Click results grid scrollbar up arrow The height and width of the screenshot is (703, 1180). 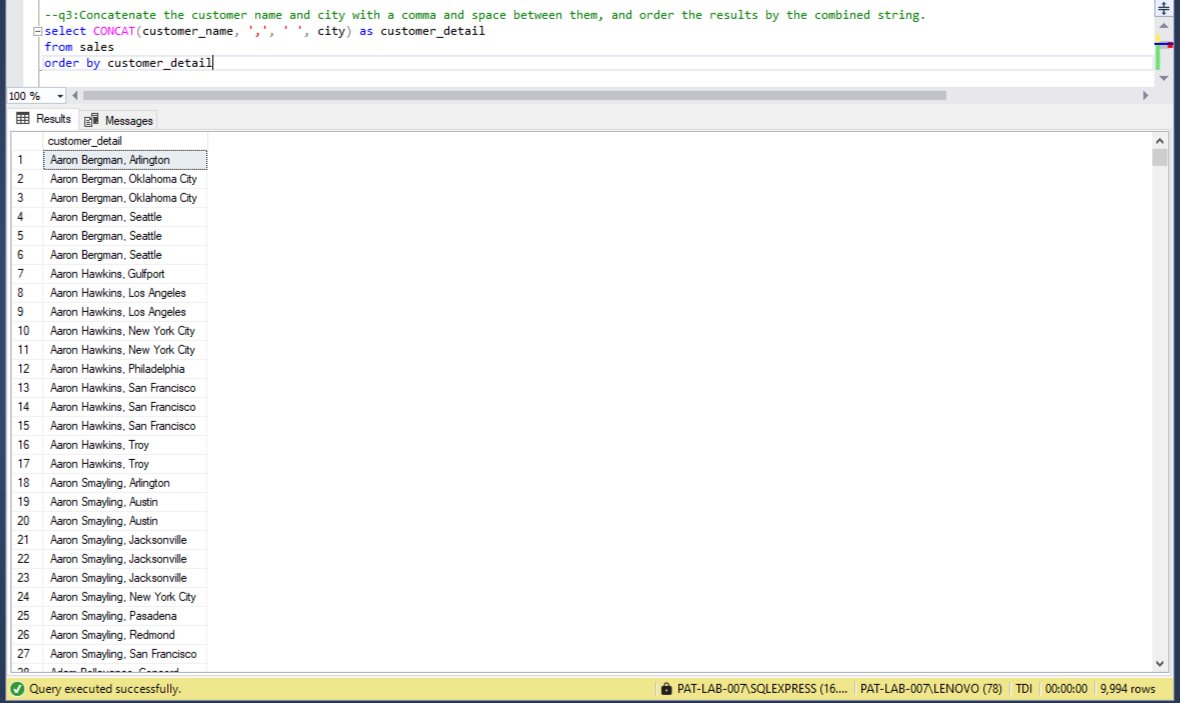(1160, 141)
